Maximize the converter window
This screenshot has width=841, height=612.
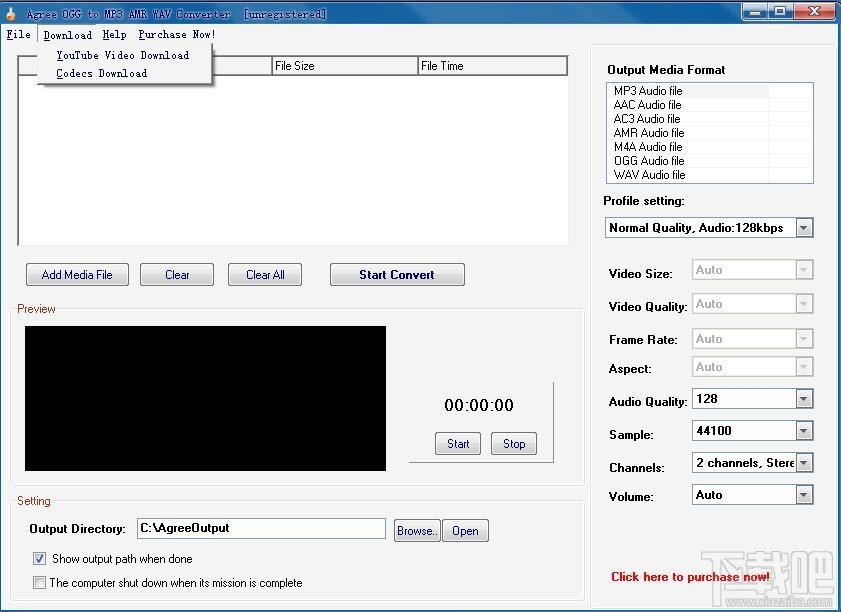[780, 12]
